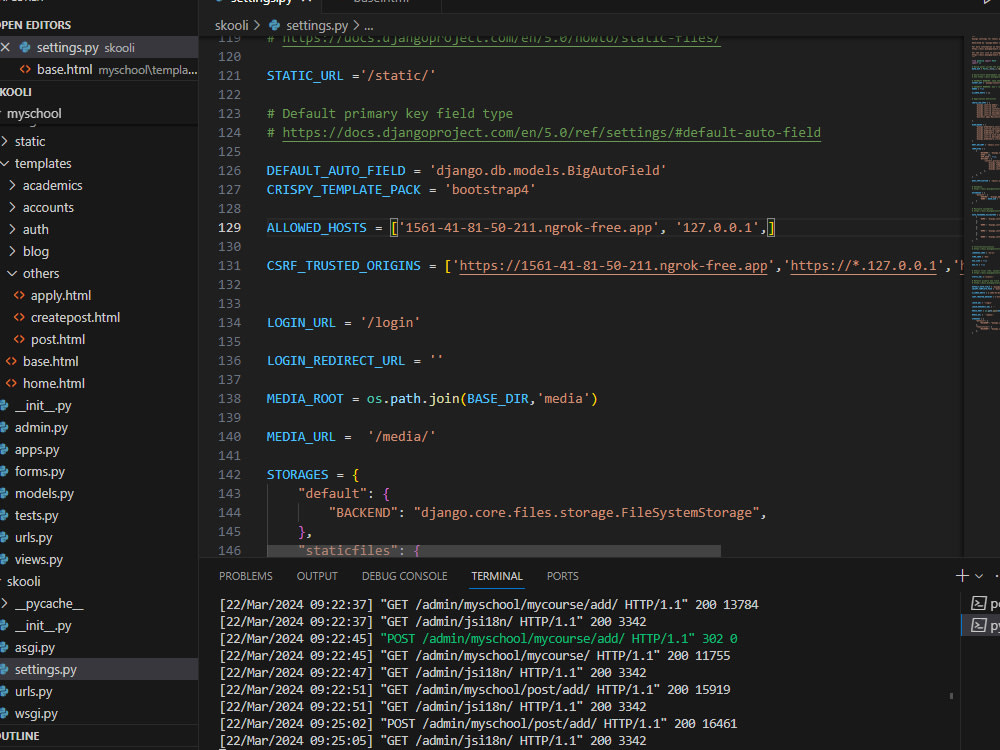Select settings.py skooli in Open Editors
The width and height of the screenshot is (1000, 750).
point(99,47)
